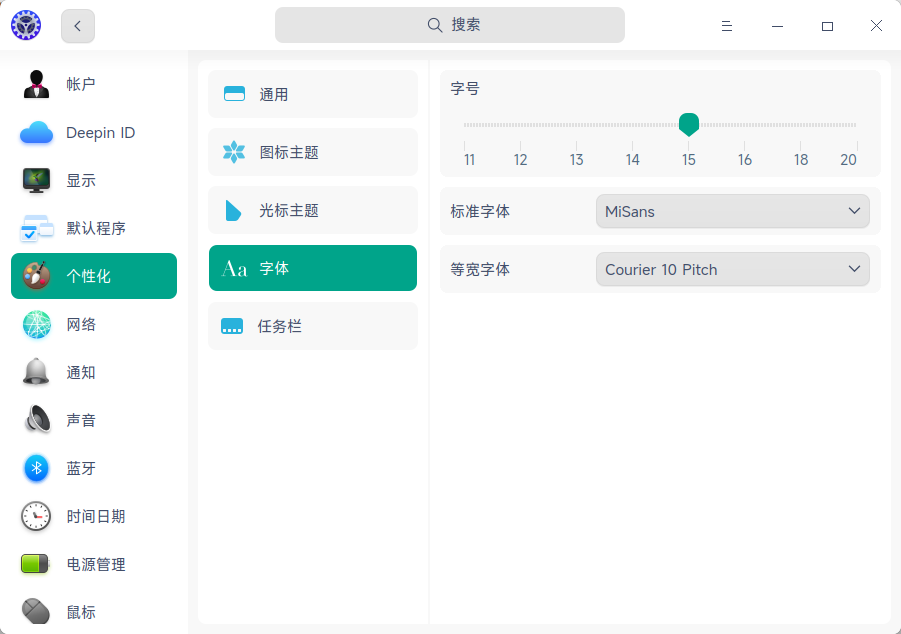
Task: Open the 显示 (Display) settings icon
Action: point(36,180)
